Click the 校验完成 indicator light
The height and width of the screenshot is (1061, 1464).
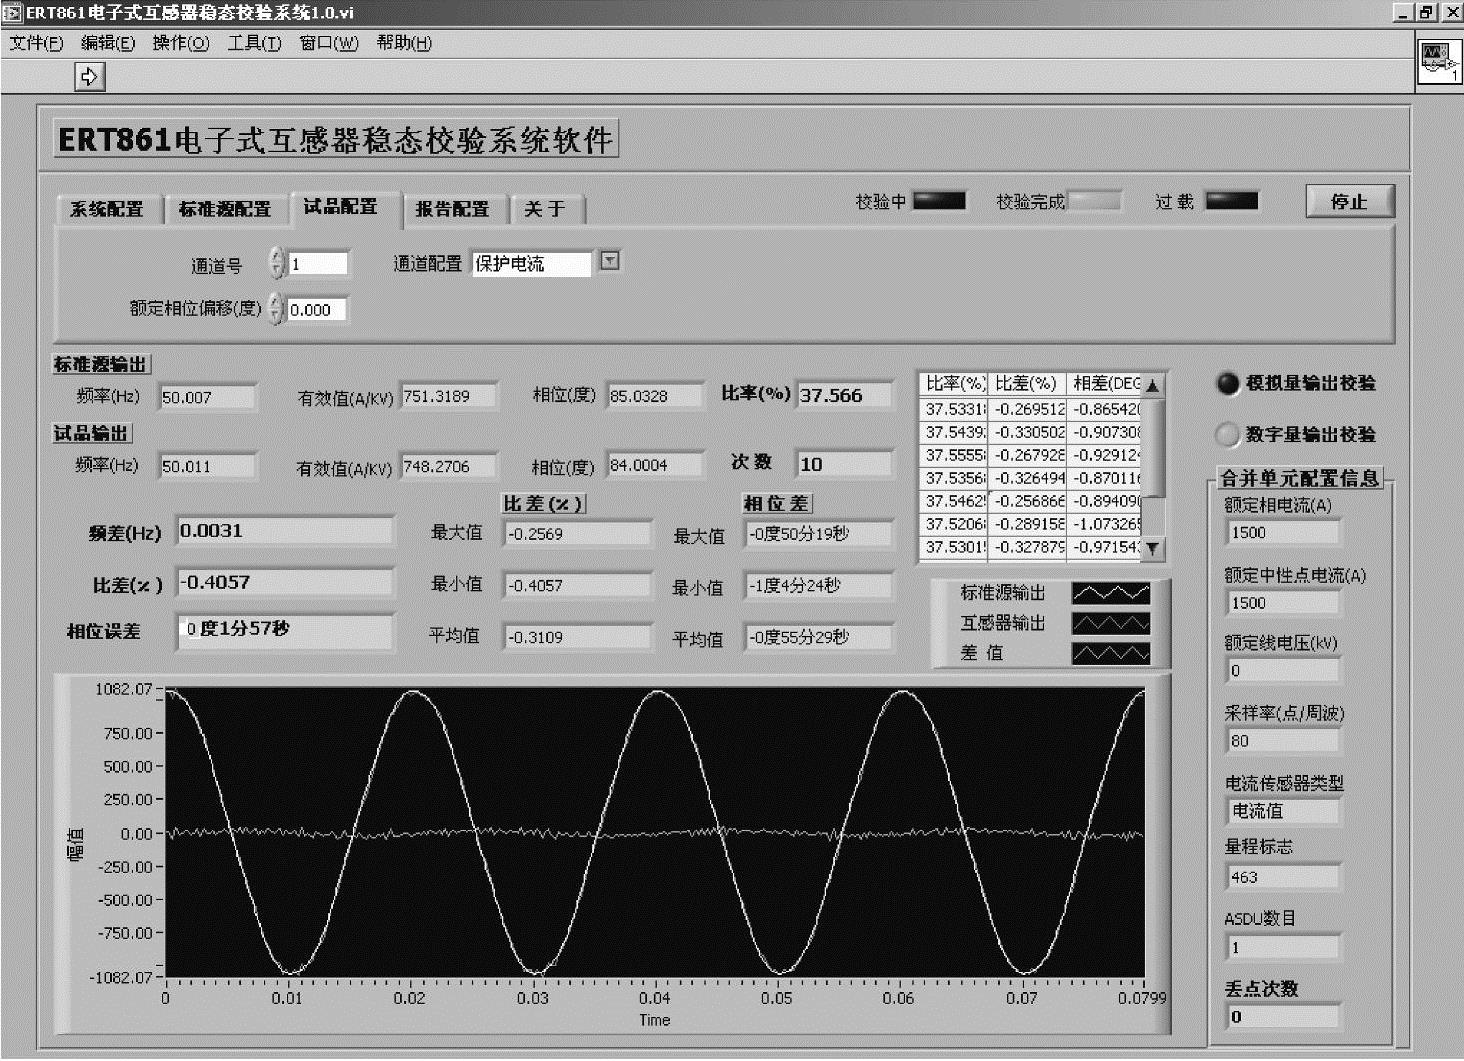(1094, 201)
